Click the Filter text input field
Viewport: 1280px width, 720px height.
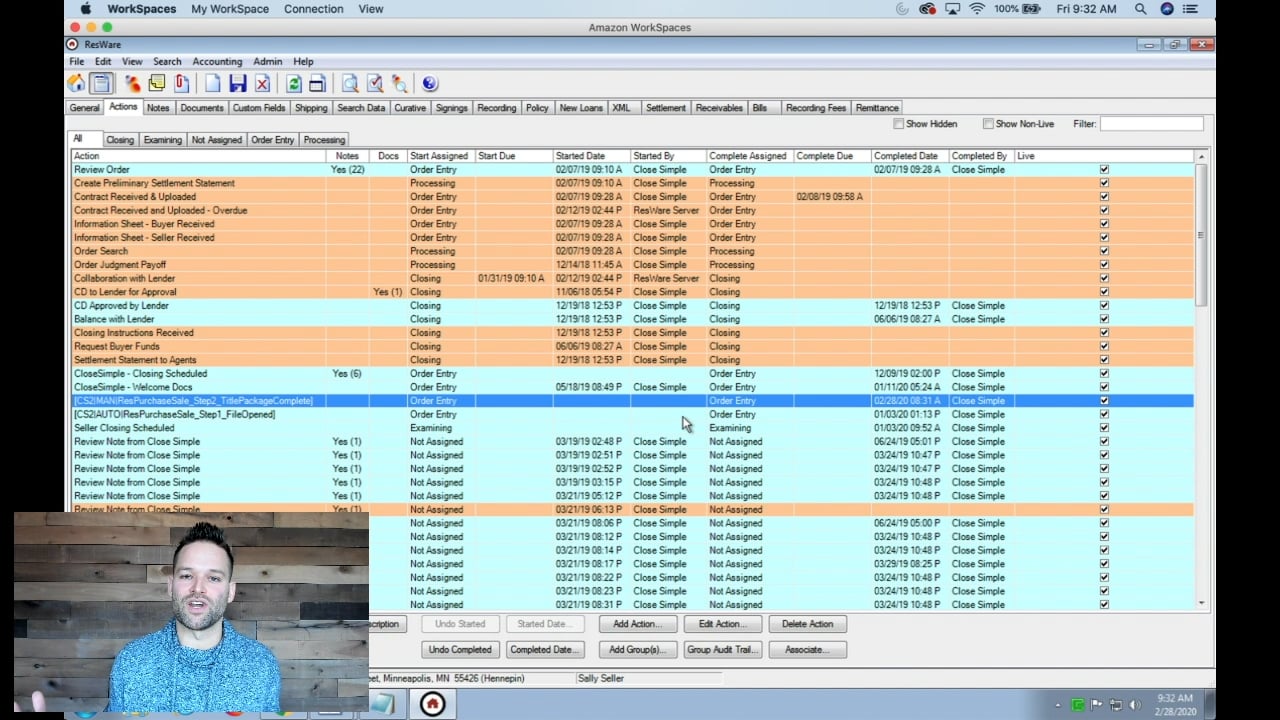point(1152,124)
